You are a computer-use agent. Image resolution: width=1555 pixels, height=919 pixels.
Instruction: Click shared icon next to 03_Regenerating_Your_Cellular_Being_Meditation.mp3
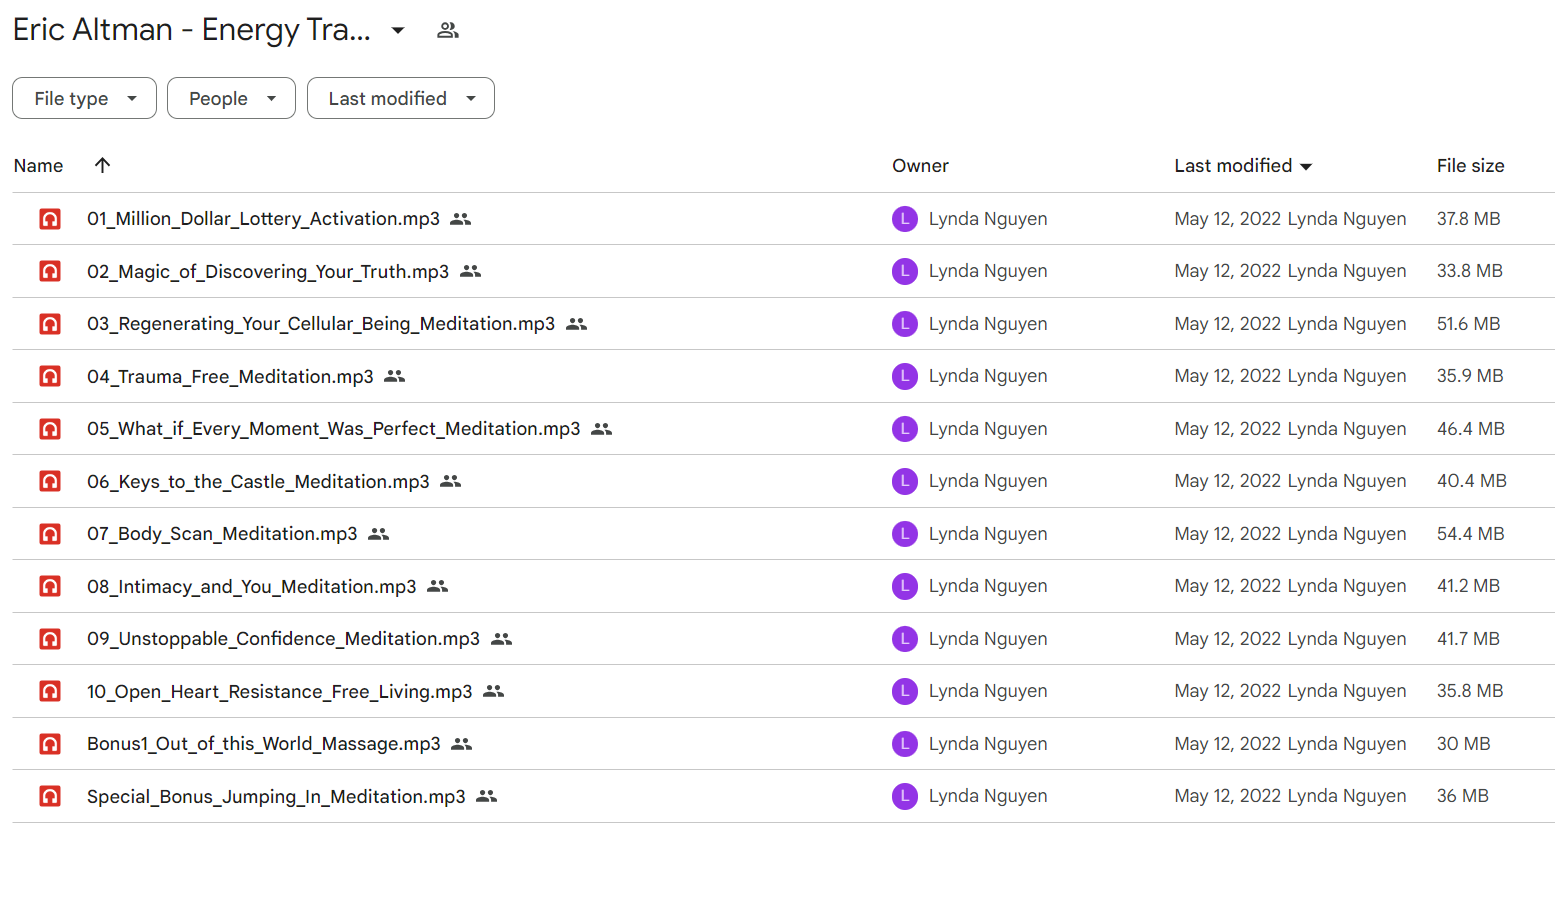pyautogui.click(x=576, y=324)
